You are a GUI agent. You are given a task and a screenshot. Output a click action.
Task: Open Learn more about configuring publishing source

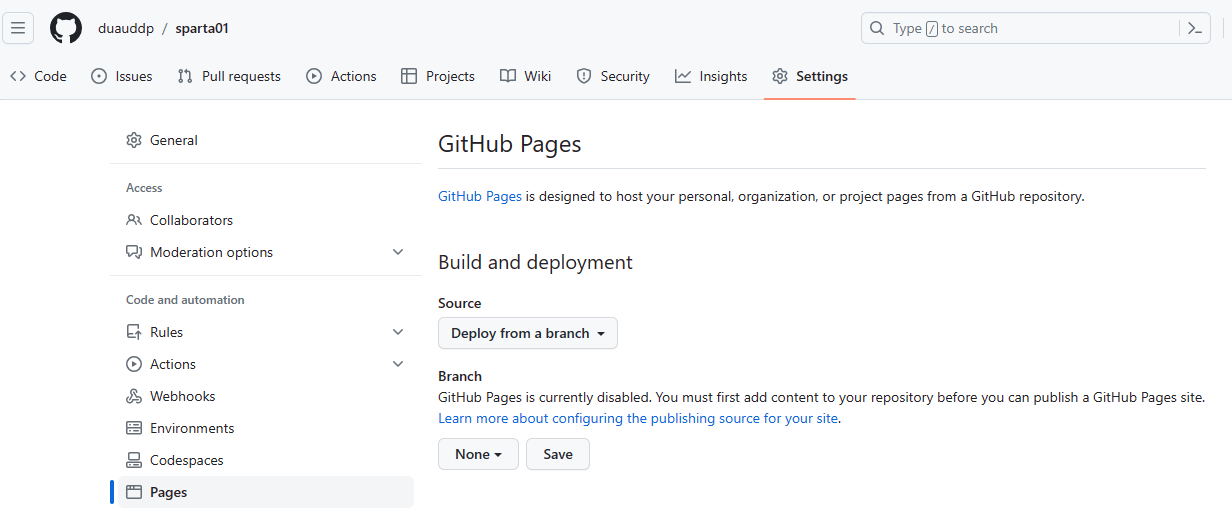click(638, 419)
